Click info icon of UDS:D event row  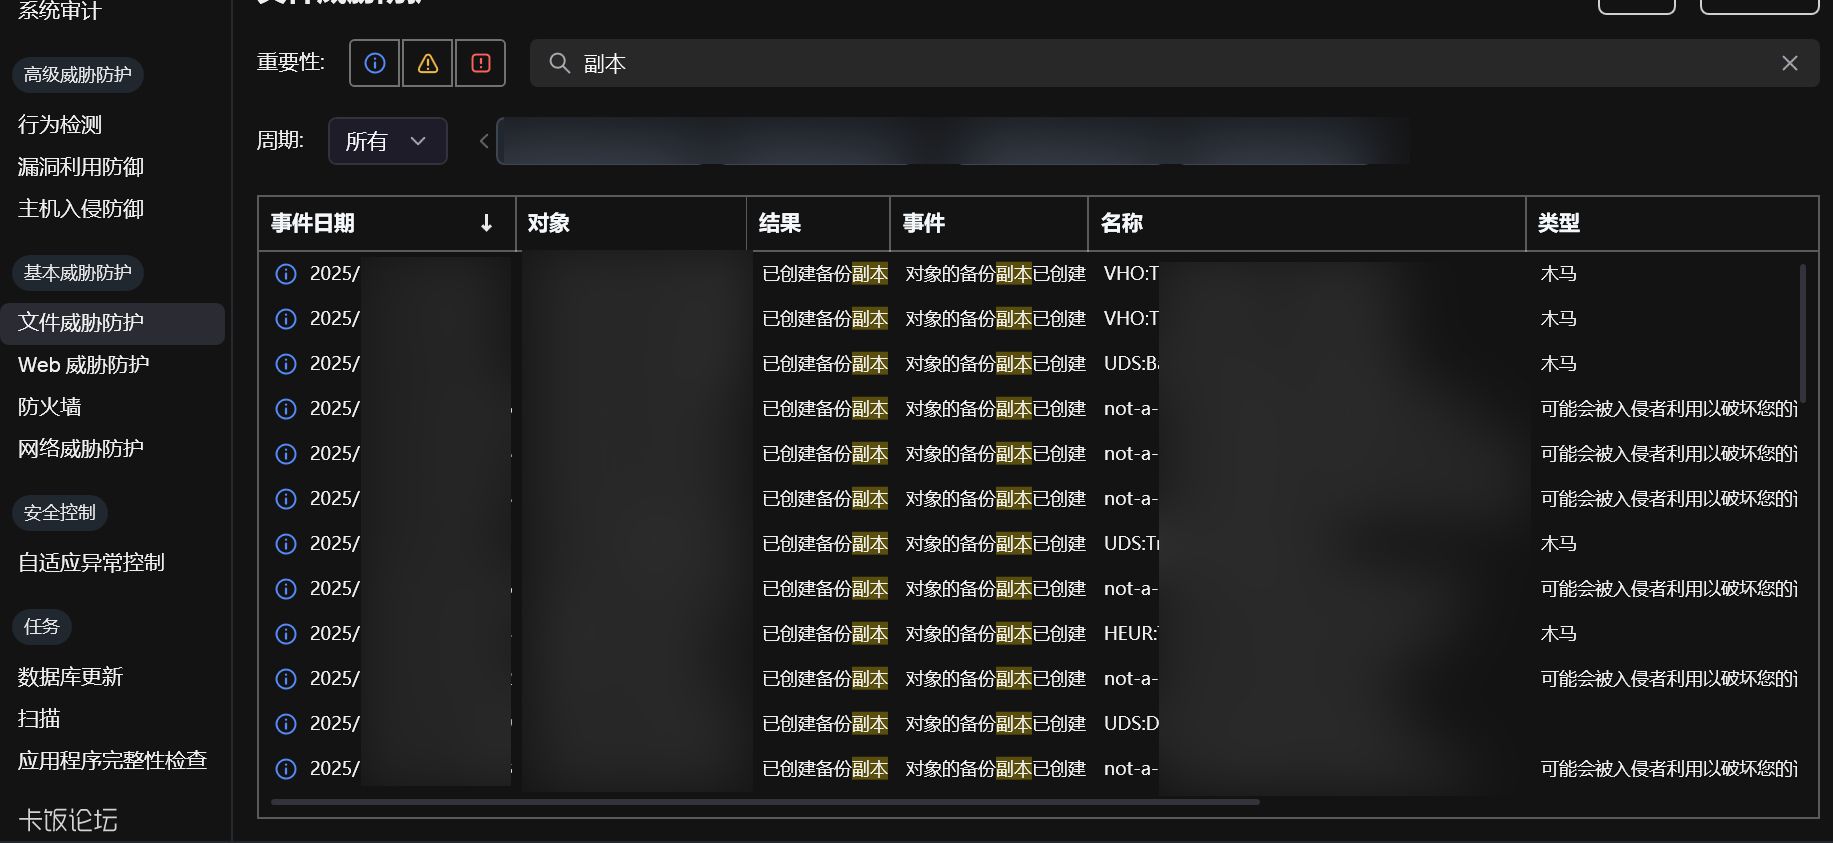(x=286, y=724)
